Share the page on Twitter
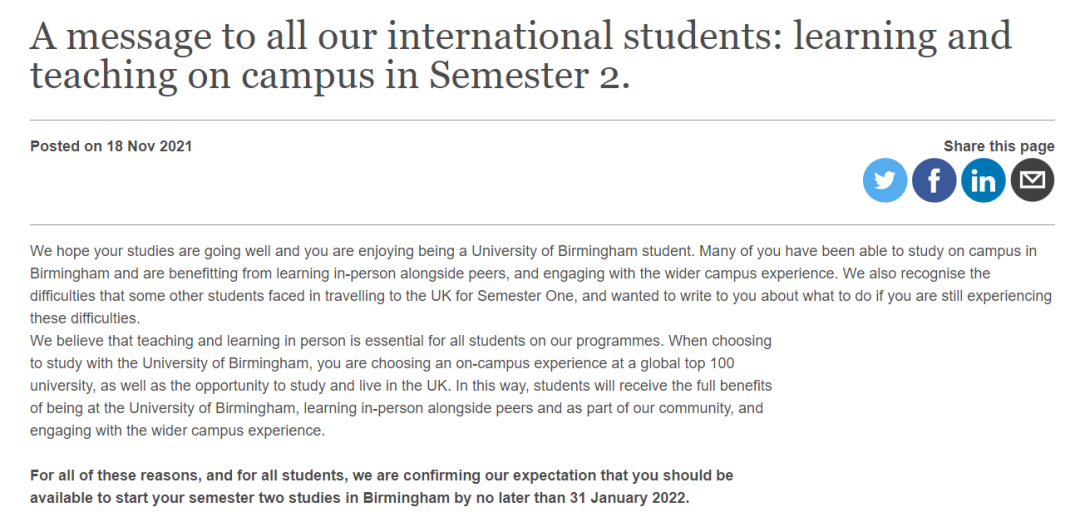 885,181
